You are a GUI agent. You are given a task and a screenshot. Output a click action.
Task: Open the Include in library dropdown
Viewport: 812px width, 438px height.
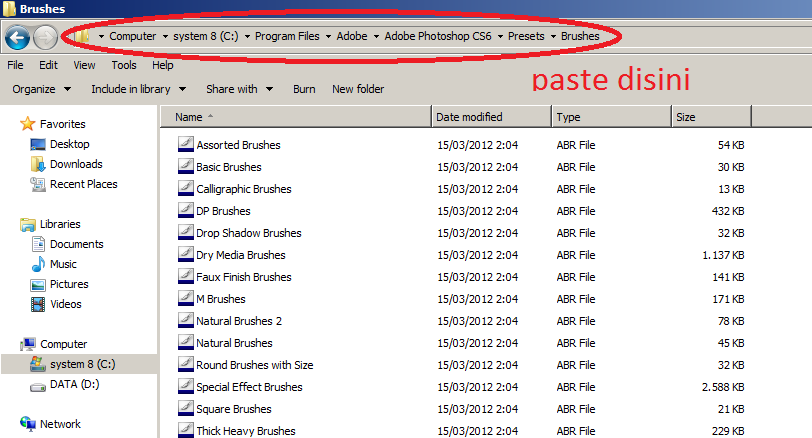pyautogui.click(x=138, y=89)
